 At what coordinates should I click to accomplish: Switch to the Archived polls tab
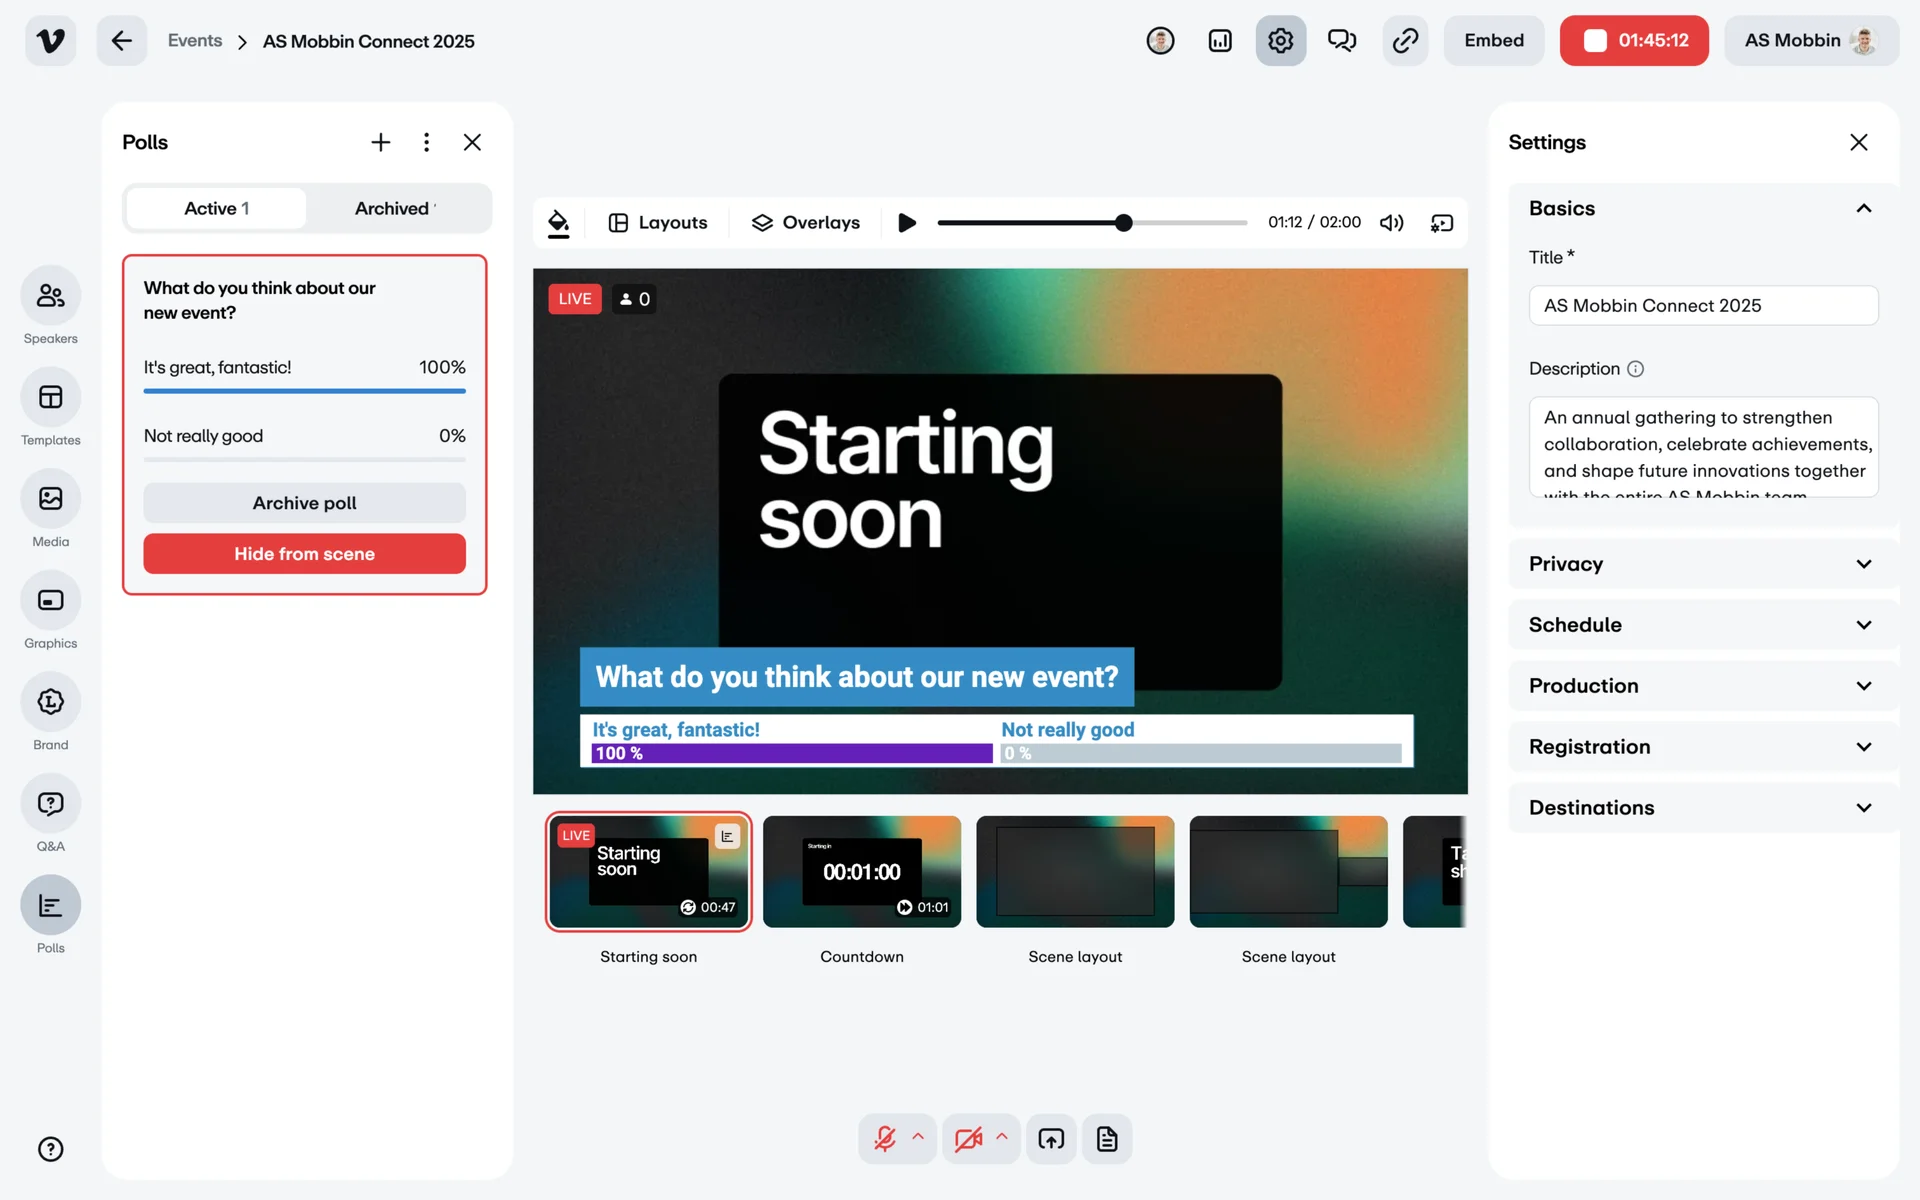[396, 208]
